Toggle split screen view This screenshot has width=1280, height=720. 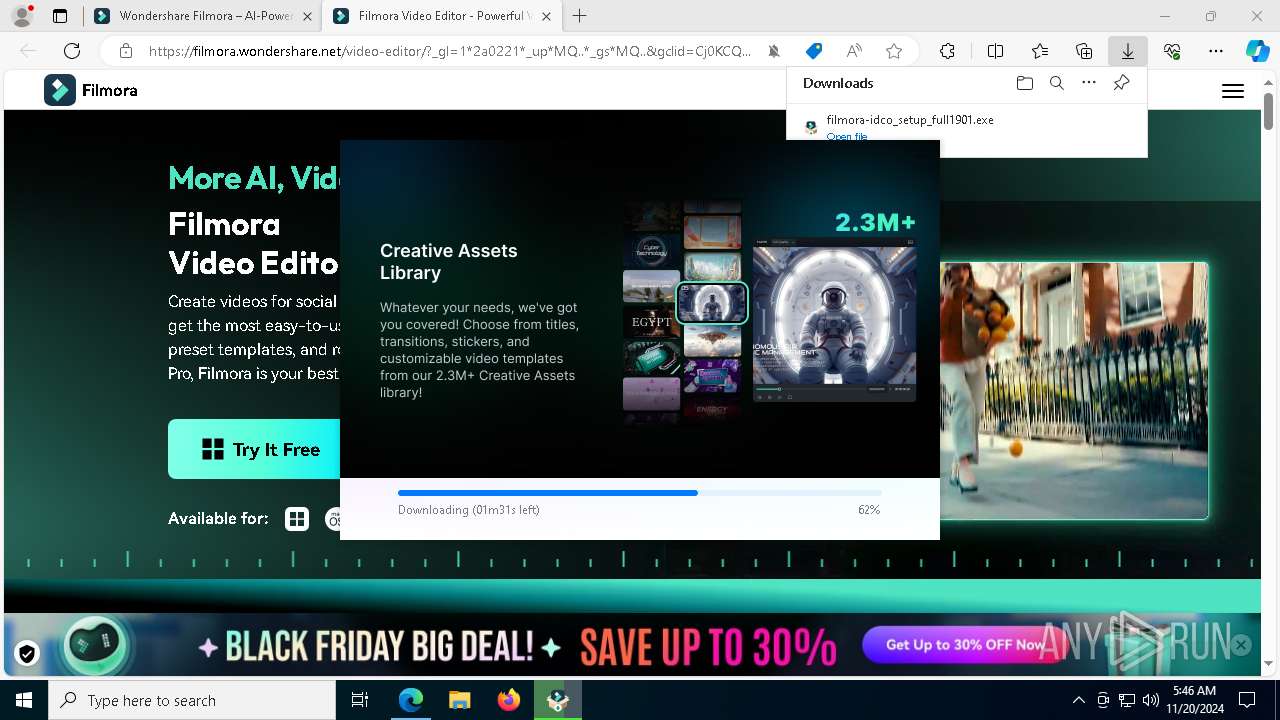click(996, 51)
